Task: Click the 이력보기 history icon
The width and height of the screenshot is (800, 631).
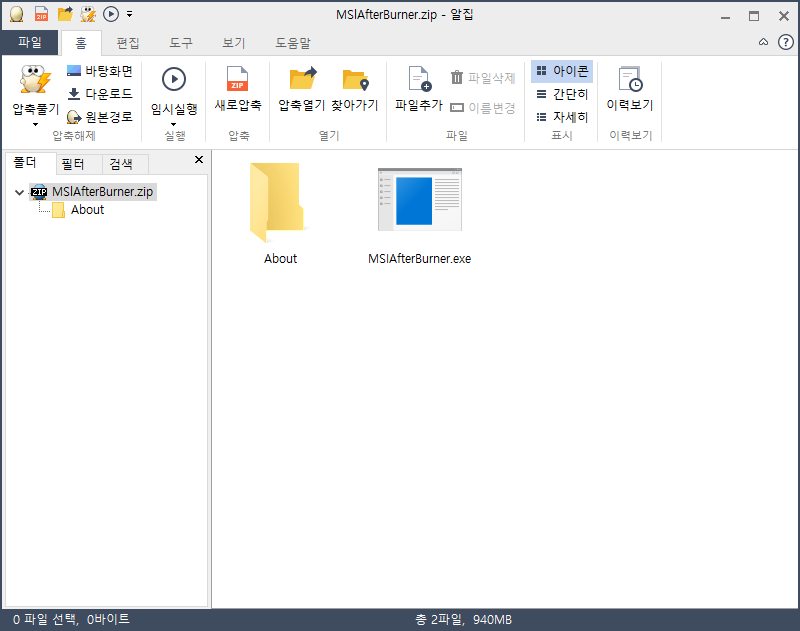Action: pyautogui.click(x=630, y=79)
